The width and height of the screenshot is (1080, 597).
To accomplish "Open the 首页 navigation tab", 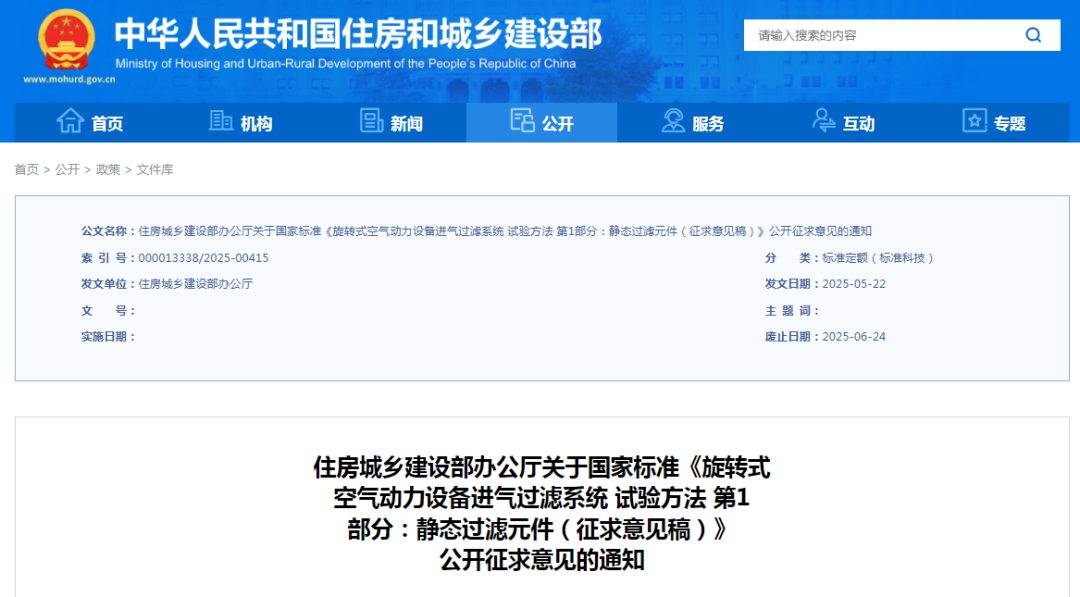I will coord(90,123).
